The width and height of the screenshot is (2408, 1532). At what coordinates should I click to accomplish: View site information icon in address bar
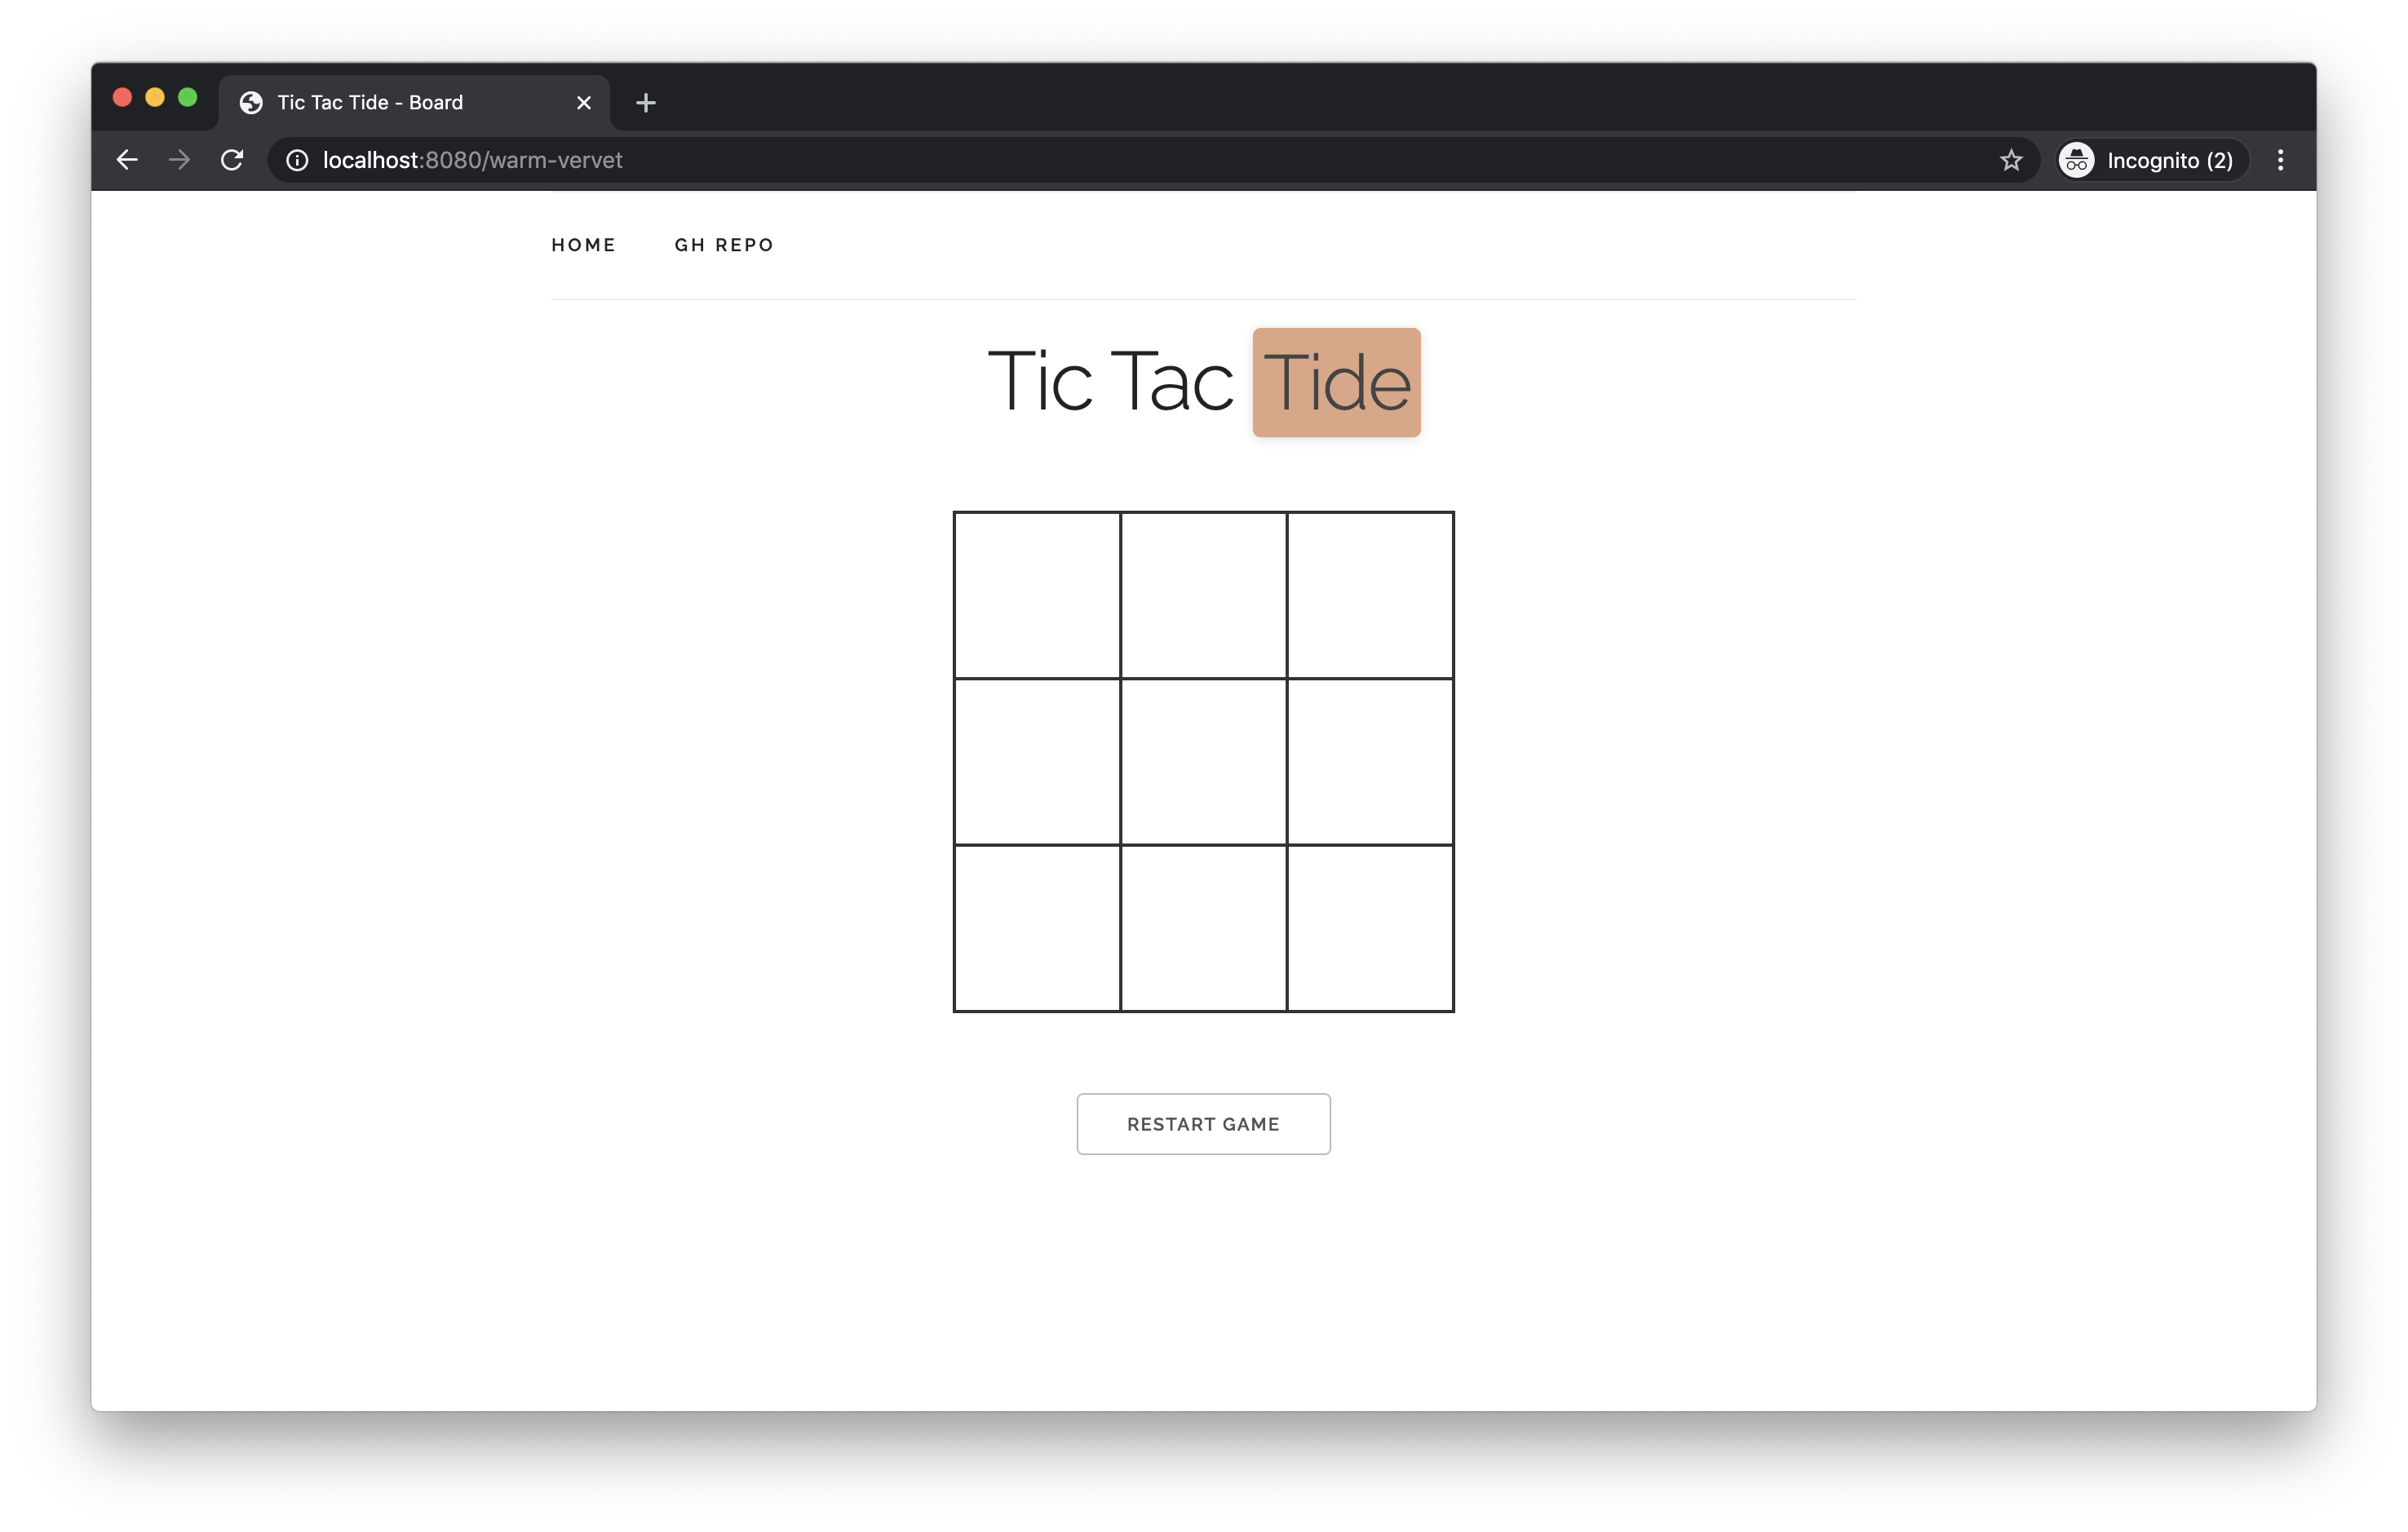tap(297, 160)
